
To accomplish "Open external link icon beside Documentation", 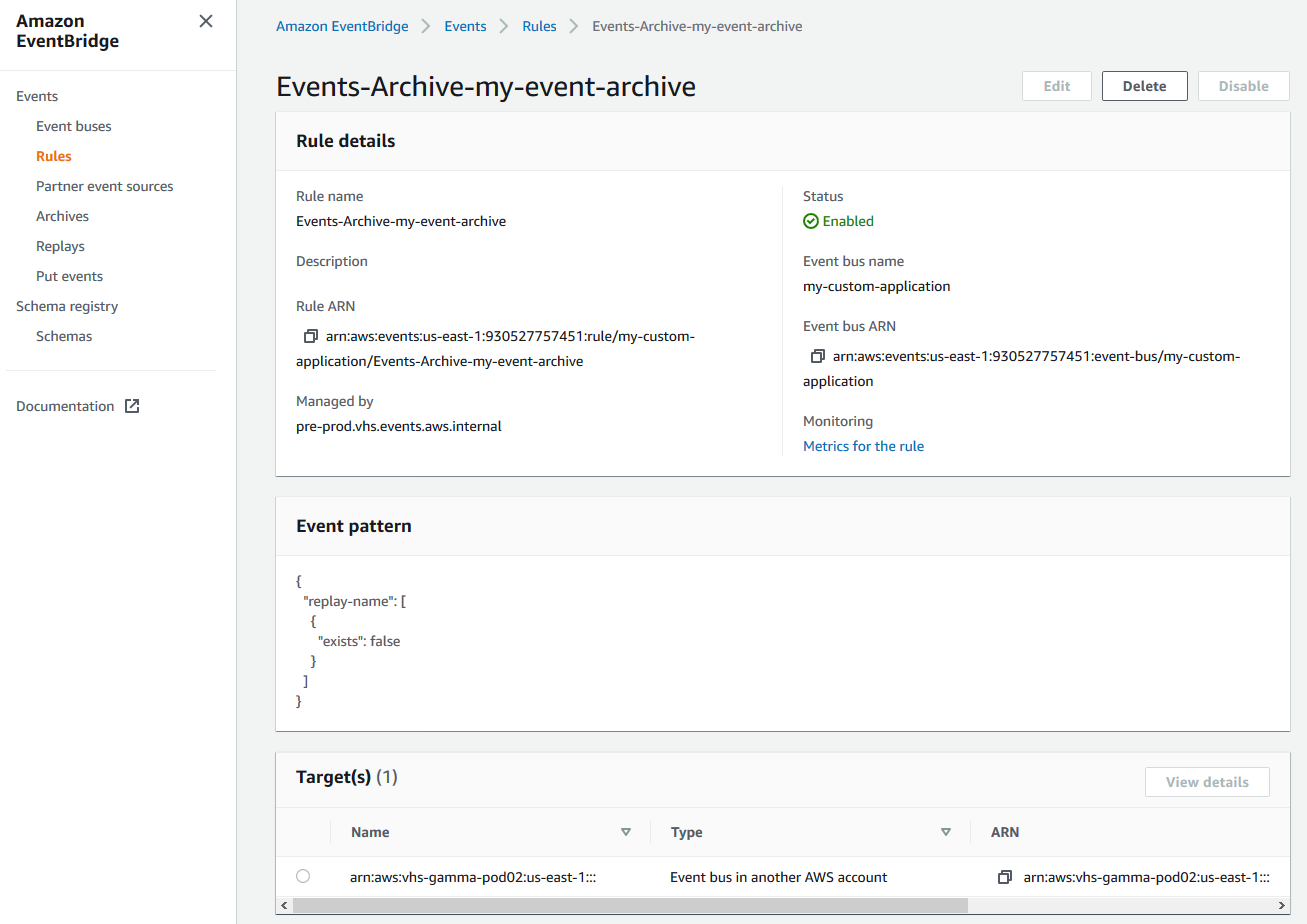I will 132,406.
